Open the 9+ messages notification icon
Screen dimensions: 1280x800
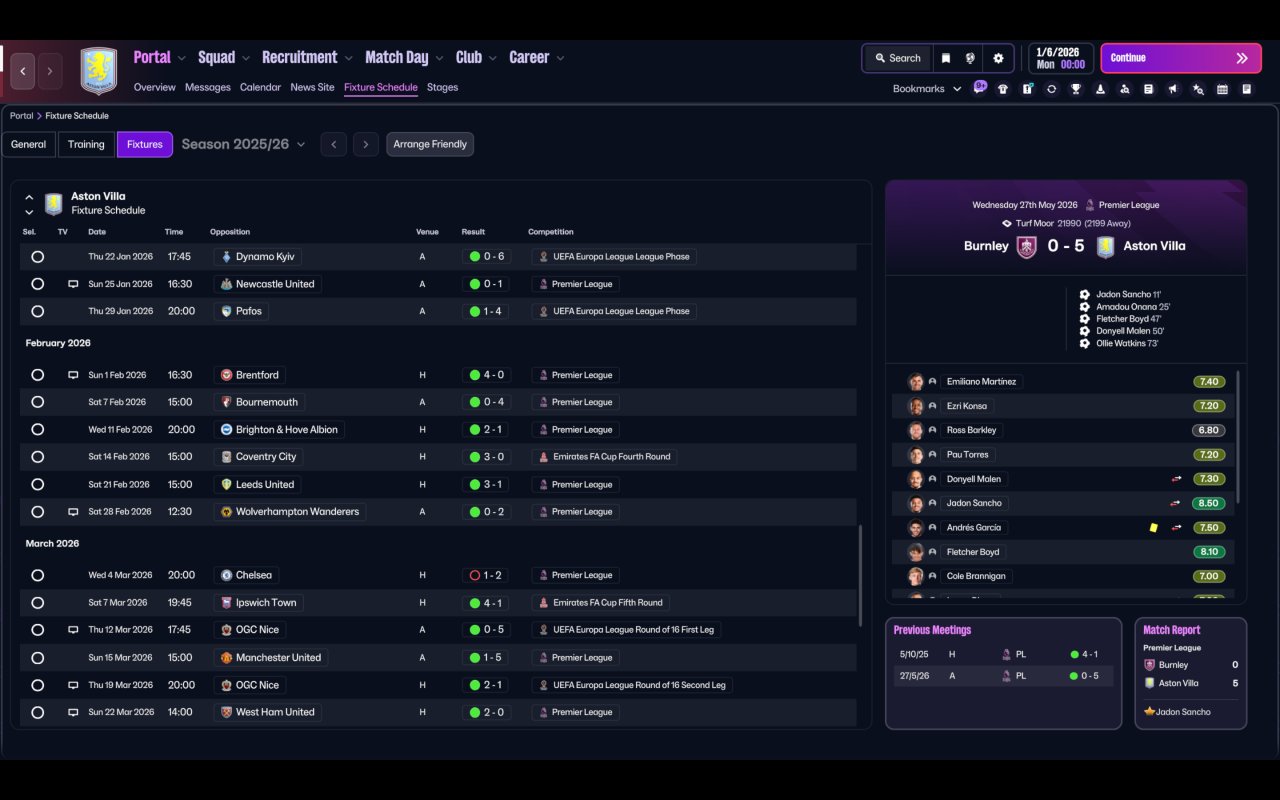tap(980, 87)
